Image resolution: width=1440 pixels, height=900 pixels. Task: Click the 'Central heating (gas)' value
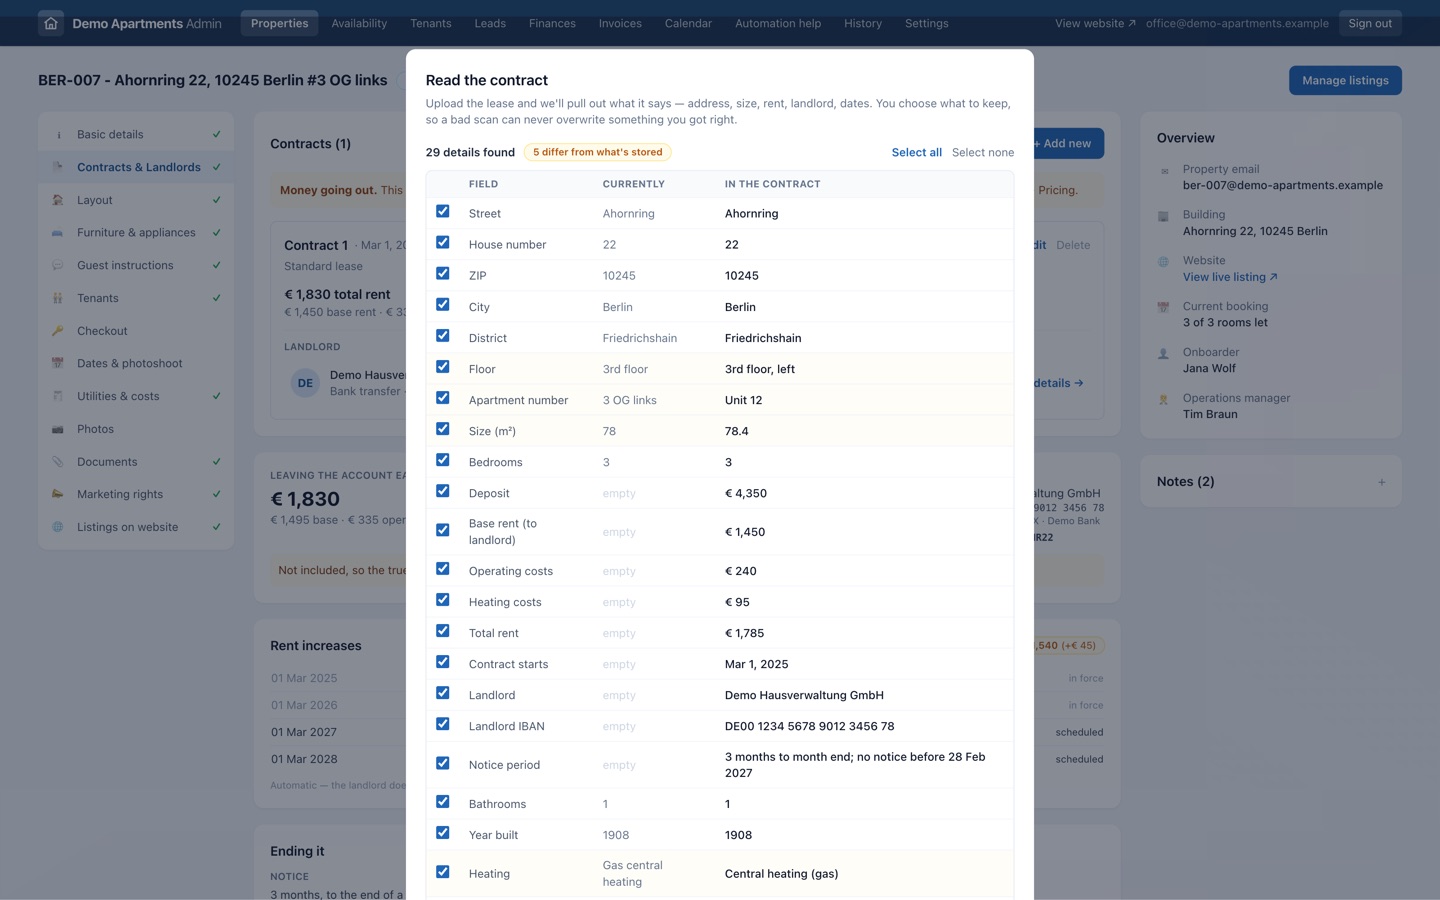(782, 874)
